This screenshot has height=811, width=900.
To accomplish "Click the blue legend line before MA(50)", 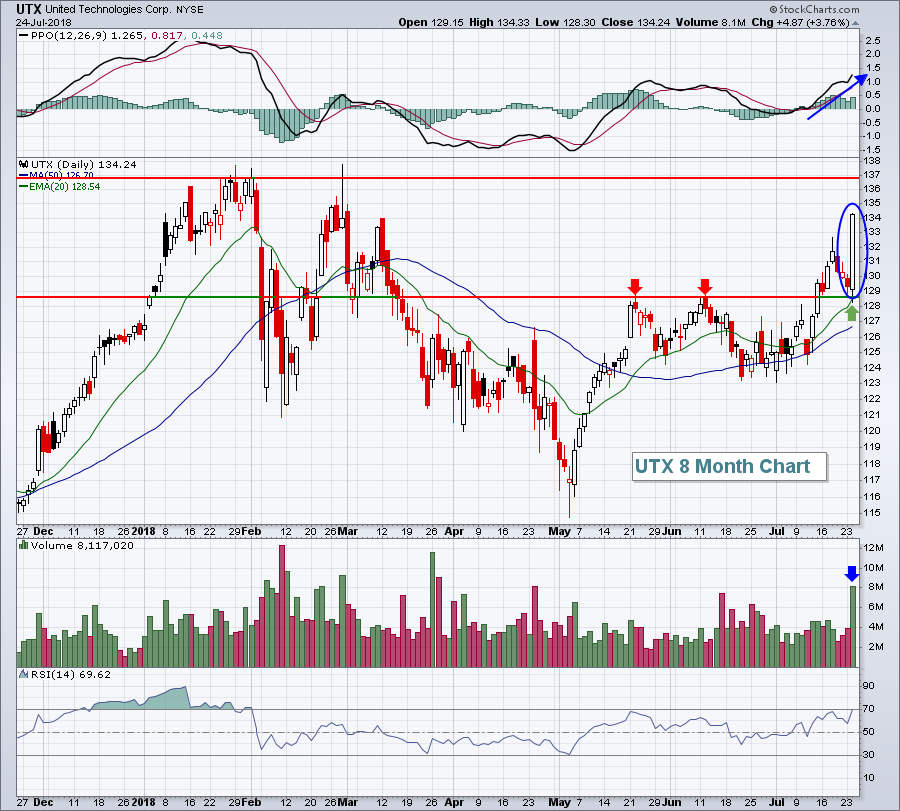I will pyautogui.click(x=24, y=176).
